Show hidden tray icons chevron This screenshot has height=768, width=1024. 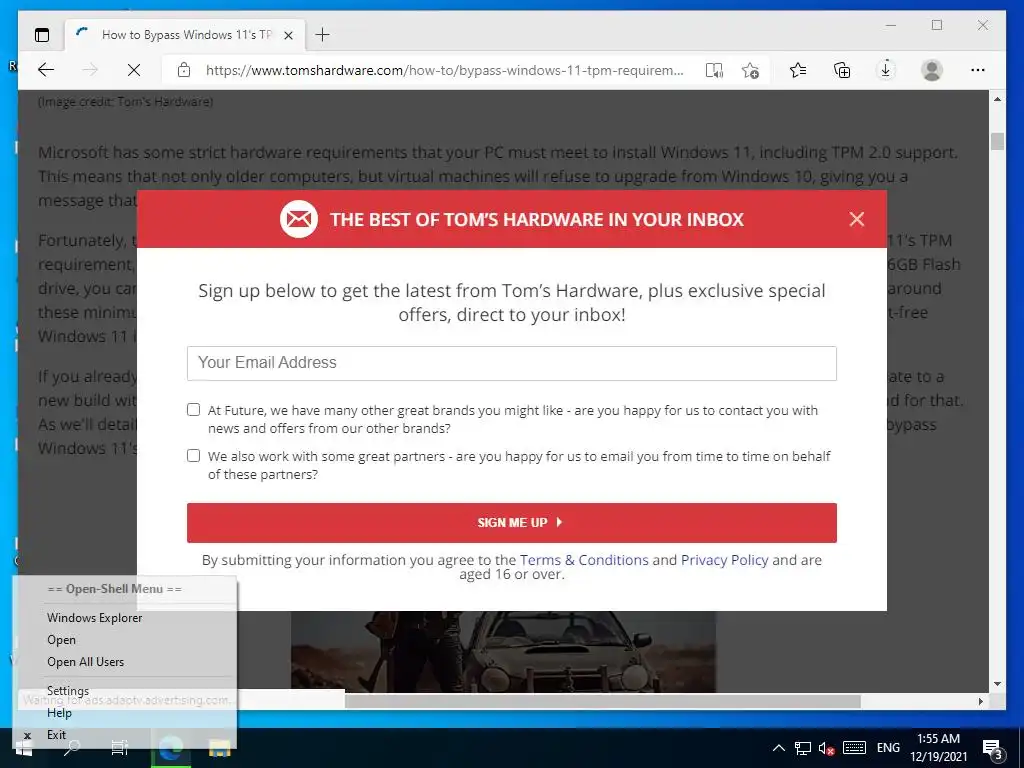pyautogui.click(x=778, y=748)
